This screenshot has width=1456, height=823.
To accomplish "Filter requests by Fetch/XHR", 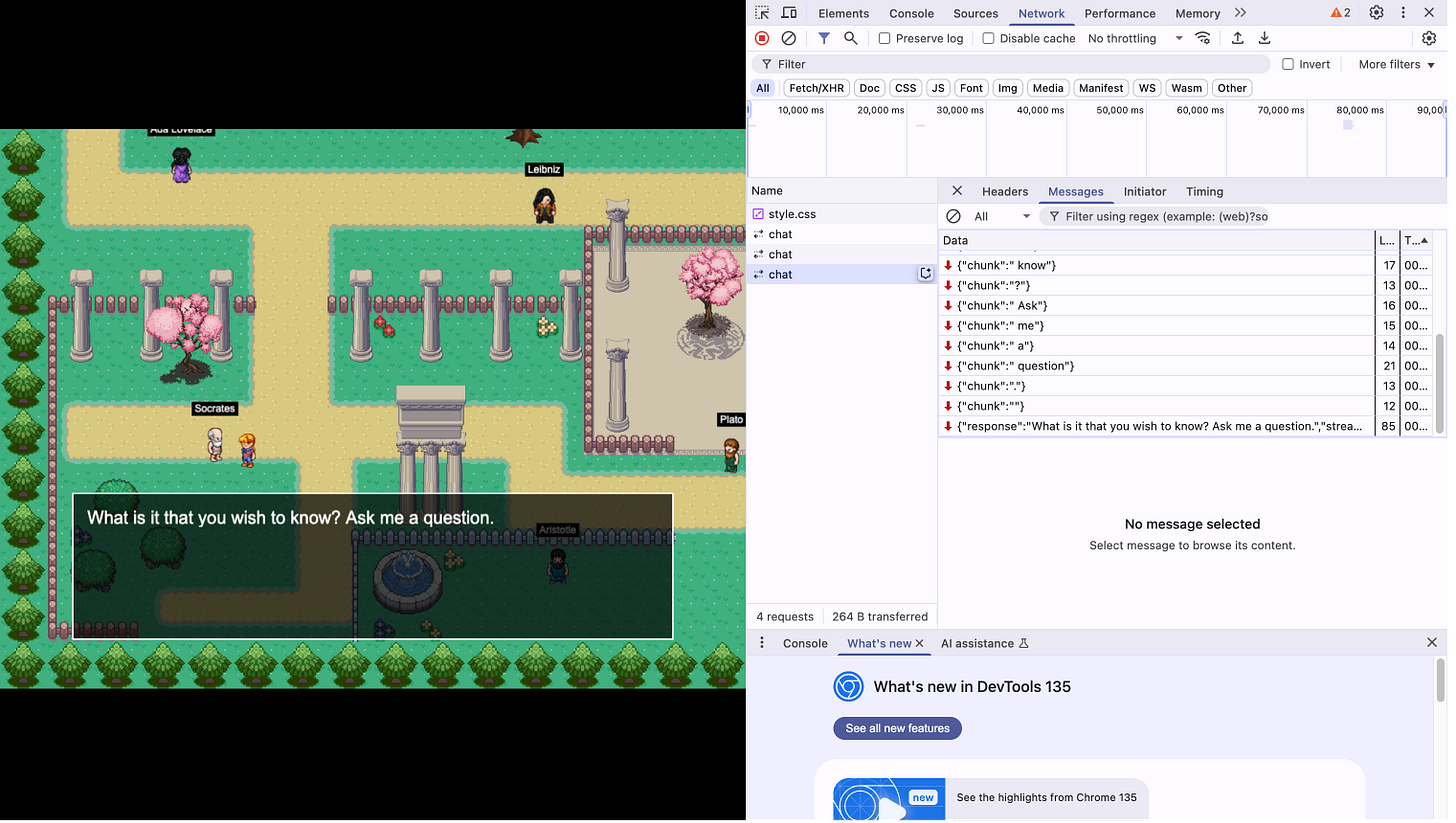I will click(x=817, y=88).
